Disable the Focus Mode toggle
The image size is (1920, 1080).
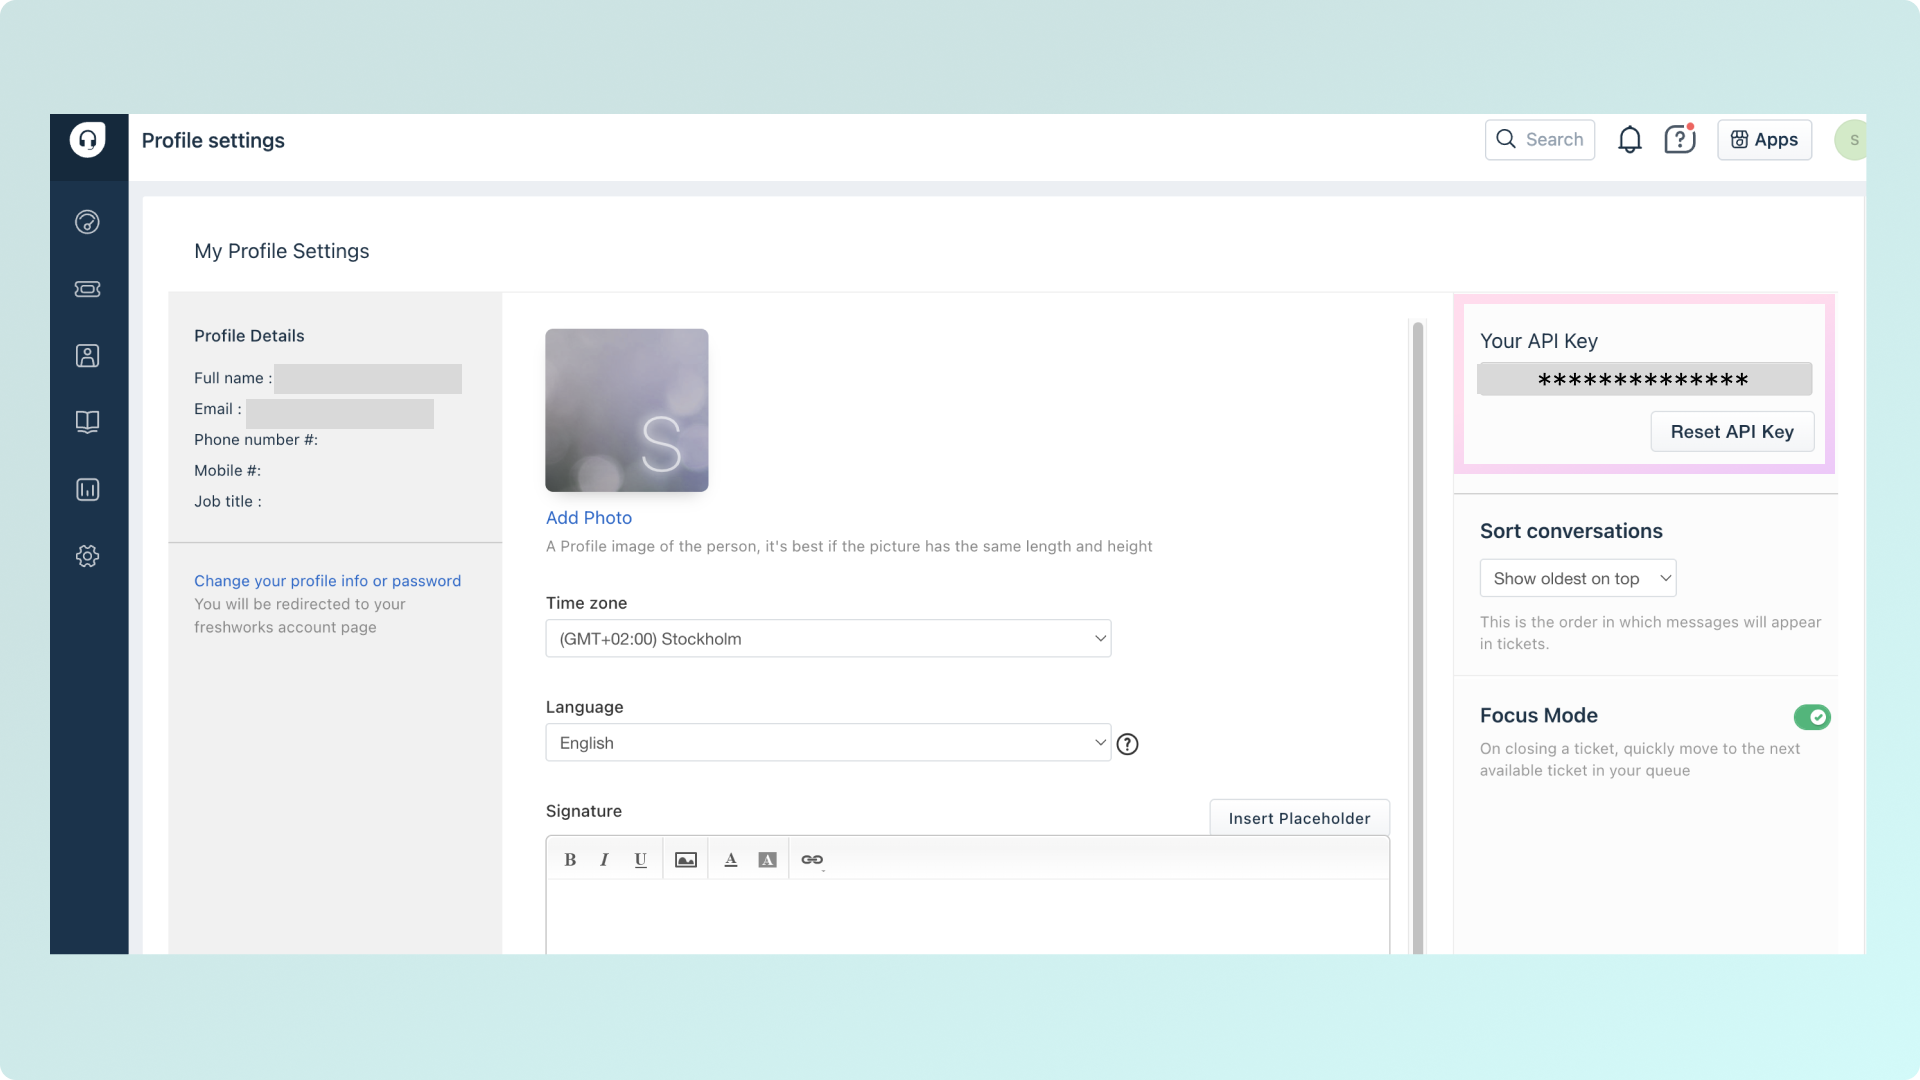coord(1811,717)
